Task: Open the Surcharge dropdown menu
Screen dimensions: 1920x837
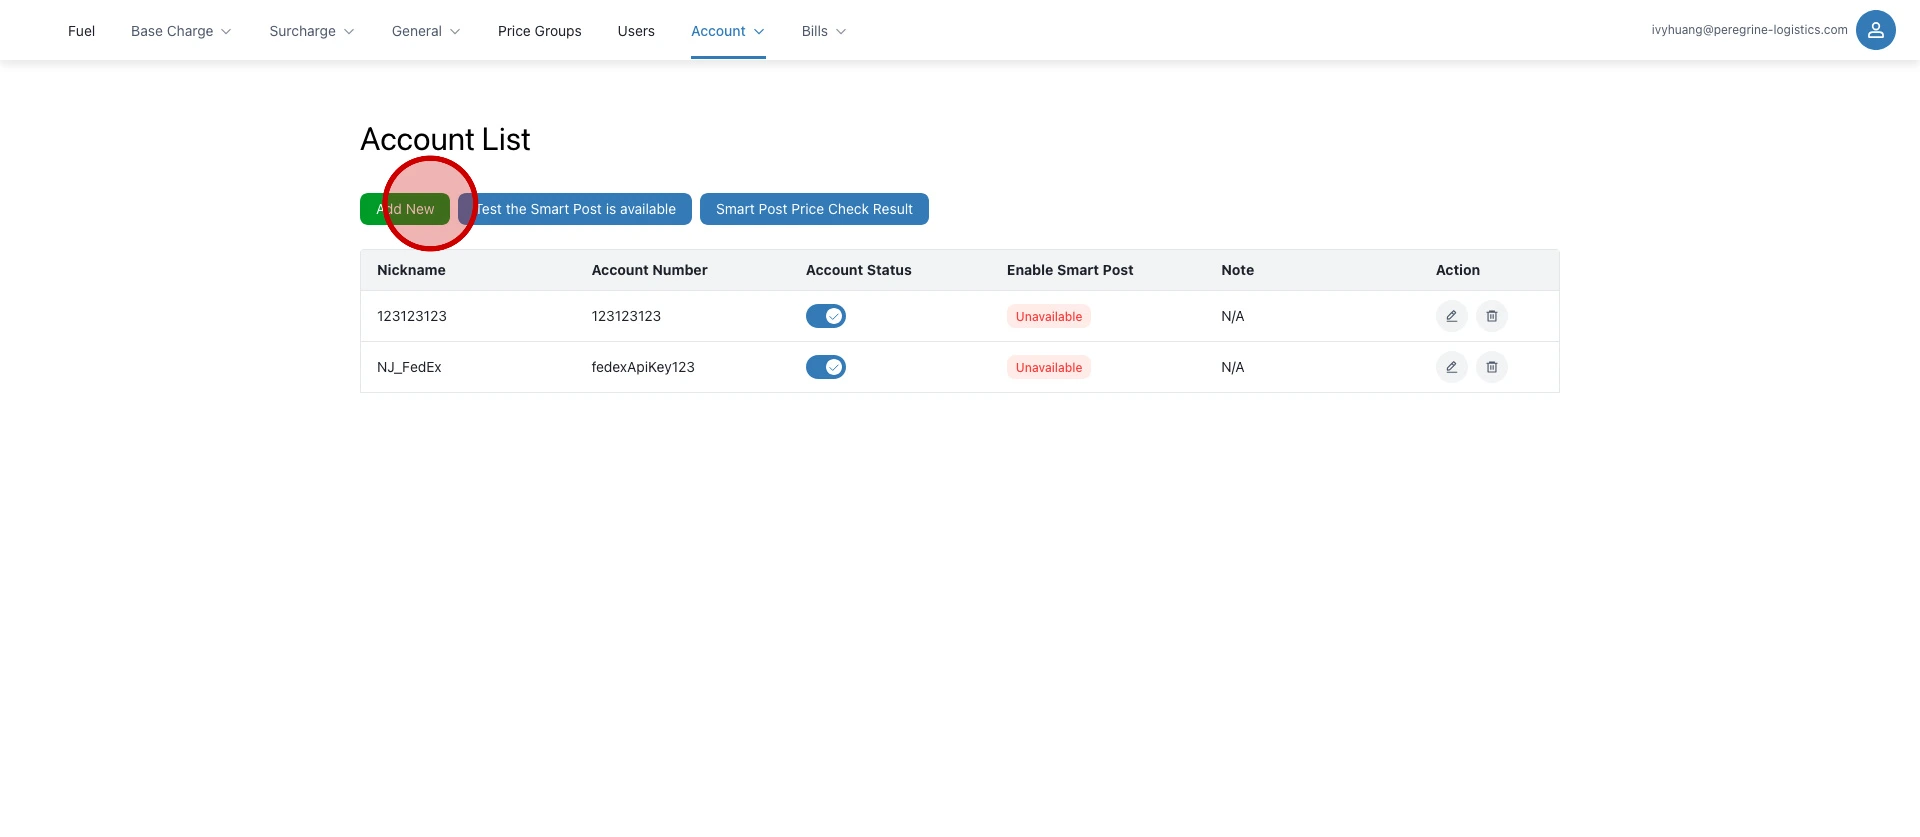Action: point(311,31)
